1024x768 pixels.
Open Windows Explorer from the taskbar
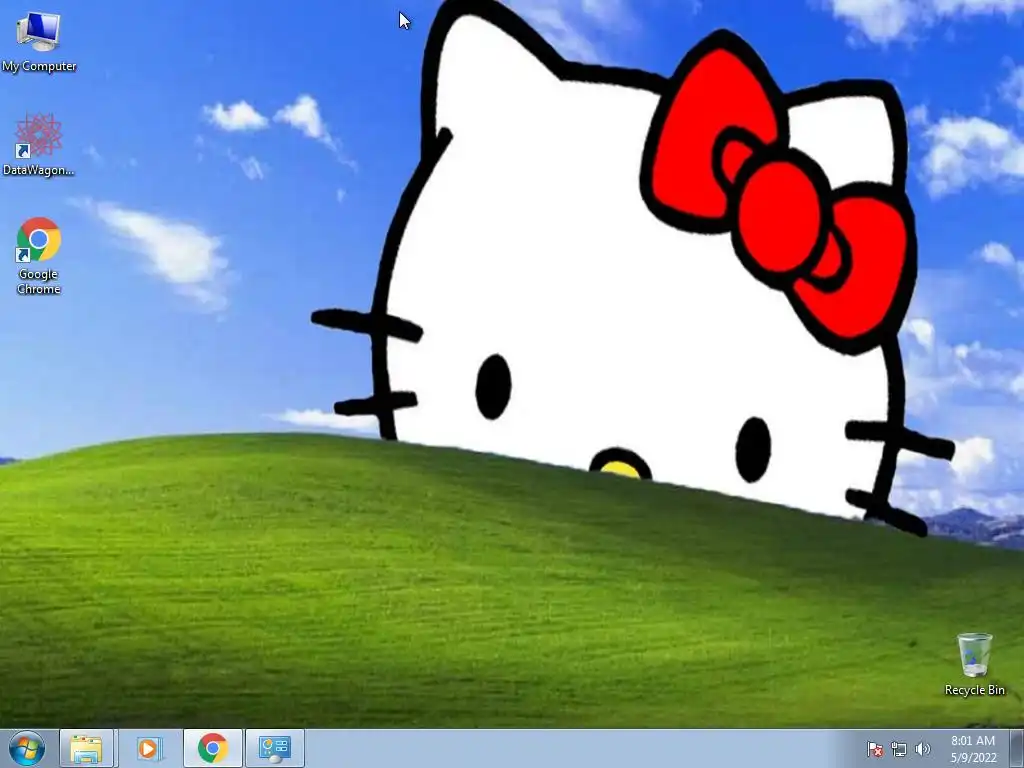click(x=86, y=748)
